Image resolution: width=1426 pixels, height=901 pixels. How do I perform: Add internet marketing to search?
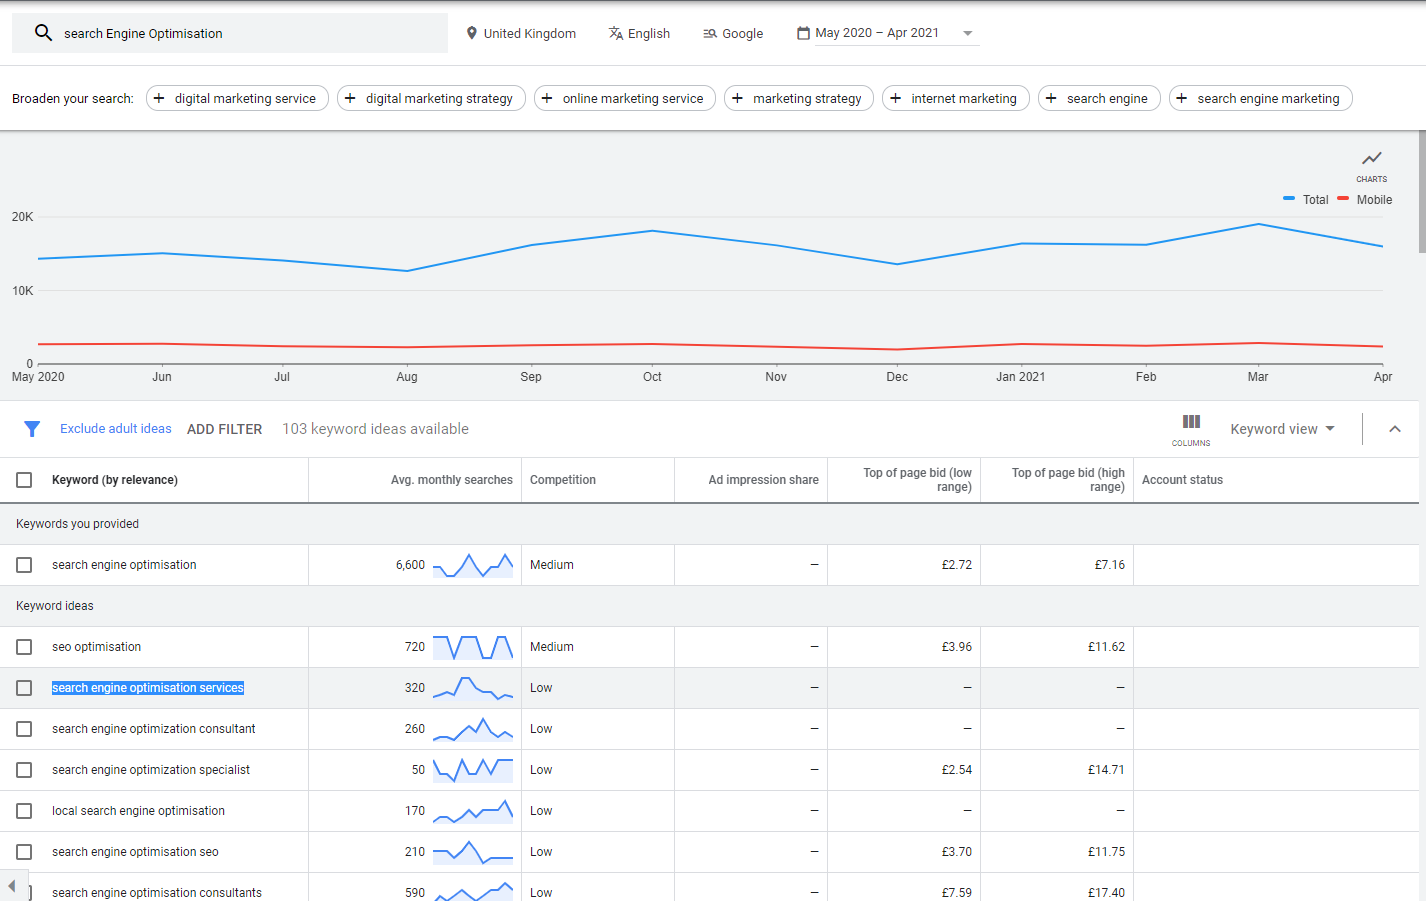coord(956,98)
